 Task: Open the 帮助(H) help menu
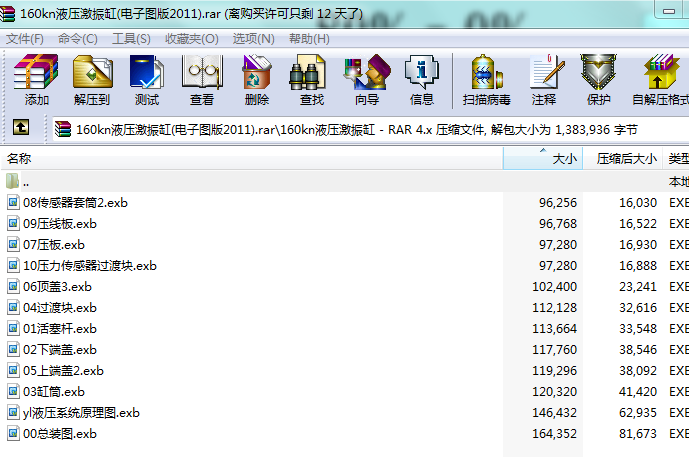[x=309, y=39]
